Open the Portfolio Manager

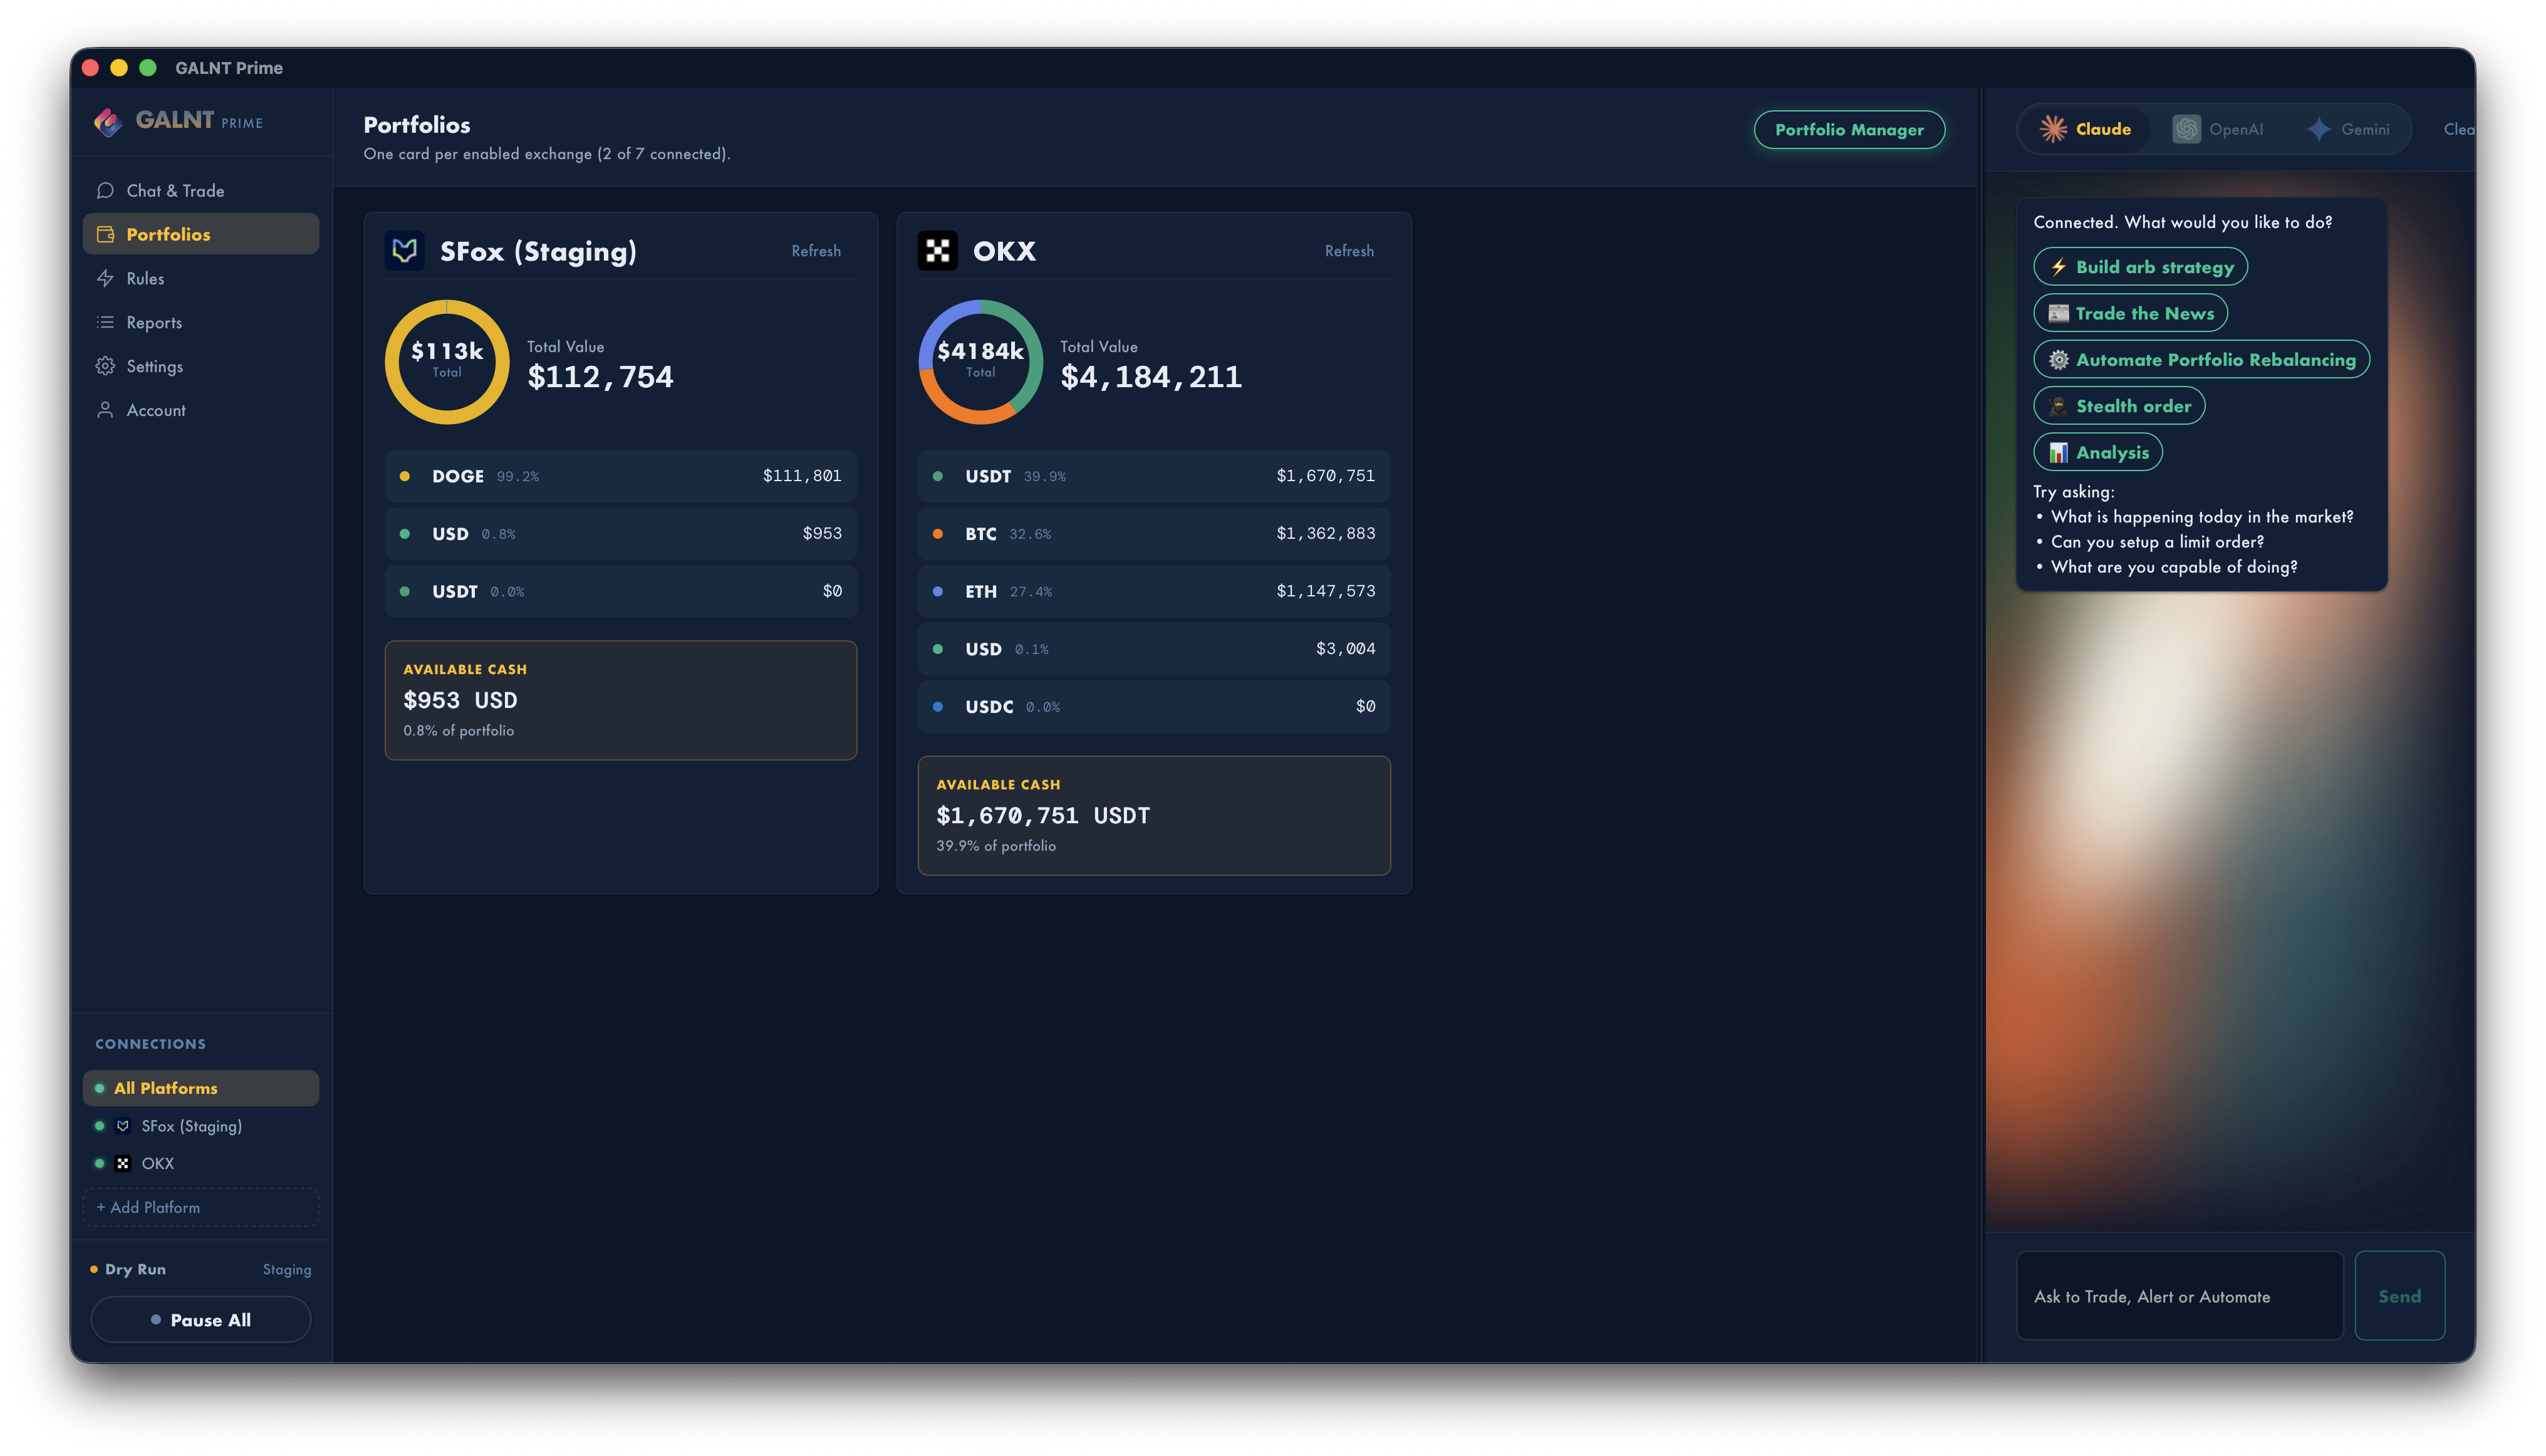[1849, 129]
